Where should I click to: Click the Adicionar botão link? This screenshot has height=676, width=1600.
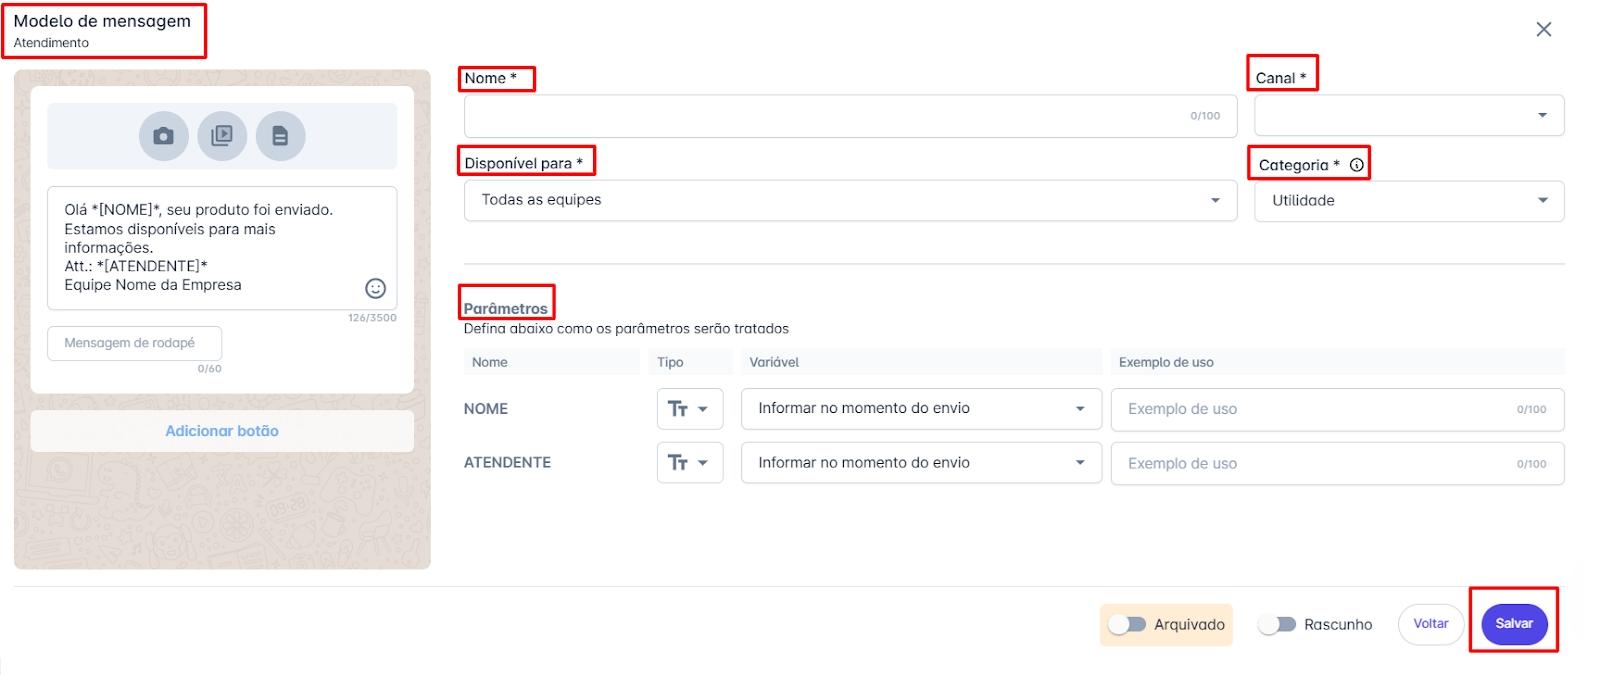222,431
